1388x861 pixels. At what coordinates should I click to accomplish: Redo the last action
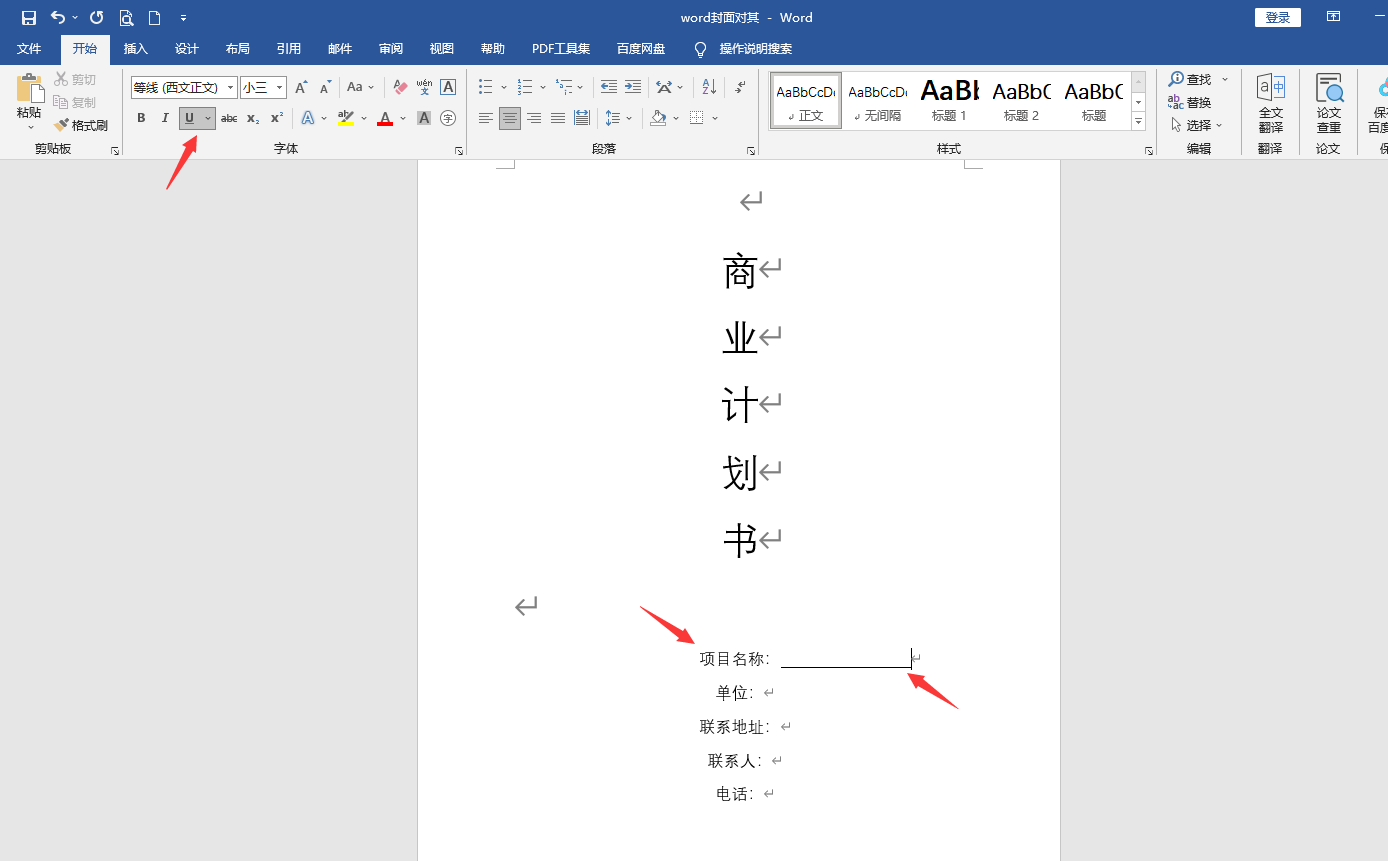(x=96, y=18)
